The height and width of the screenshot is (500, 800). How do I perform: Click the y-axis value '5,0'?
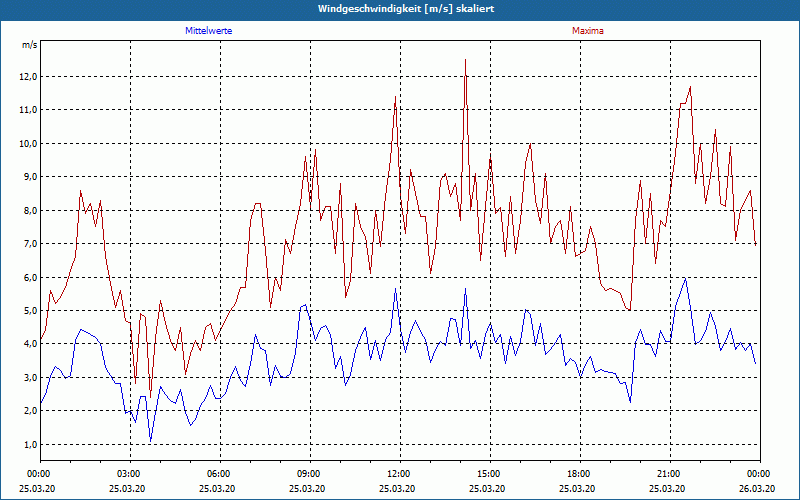coord(30,310)
